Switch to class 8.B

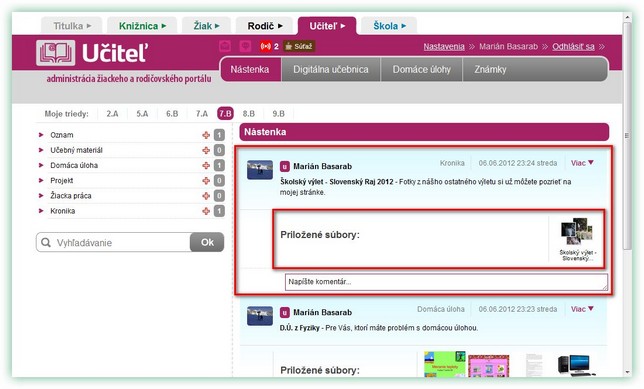pyautogui.click(x=248, y=114)
